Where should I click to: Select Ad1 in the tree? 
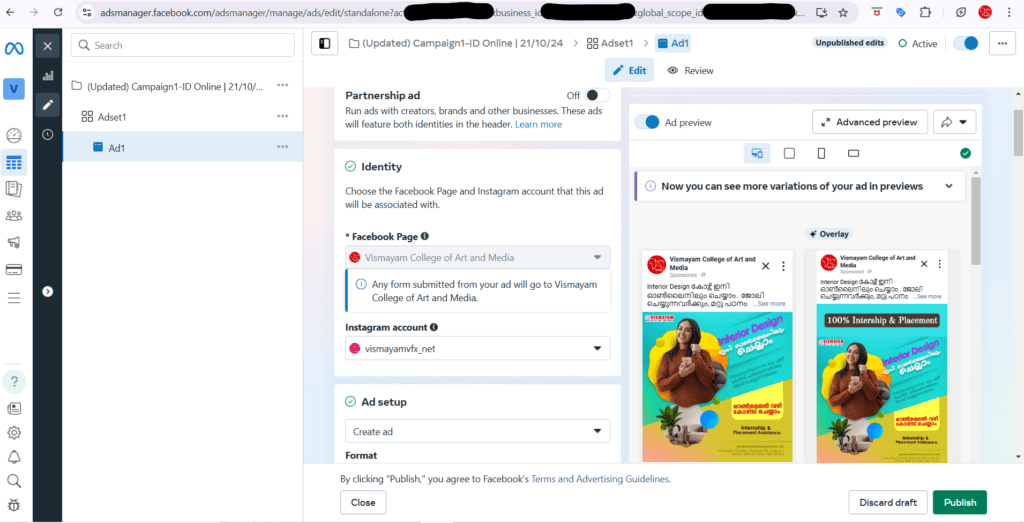[117, 148]
